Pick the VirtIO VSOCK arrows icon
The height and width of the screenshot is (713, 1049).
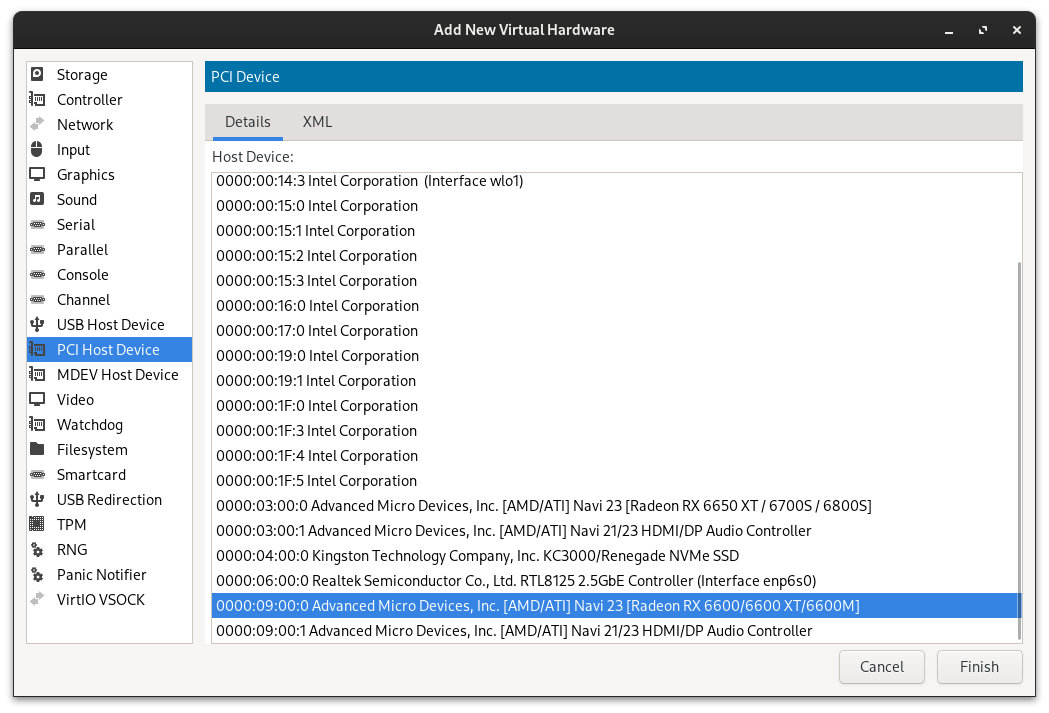37,600
